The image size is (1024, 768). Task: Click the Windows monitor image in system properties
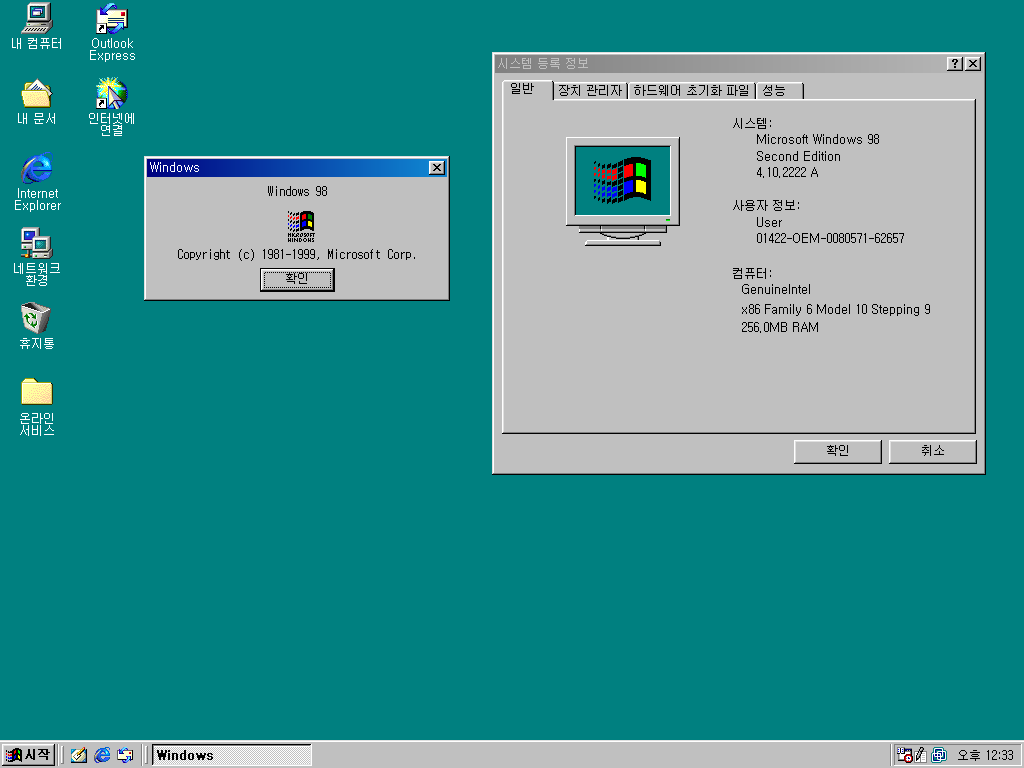click(622, 191)
